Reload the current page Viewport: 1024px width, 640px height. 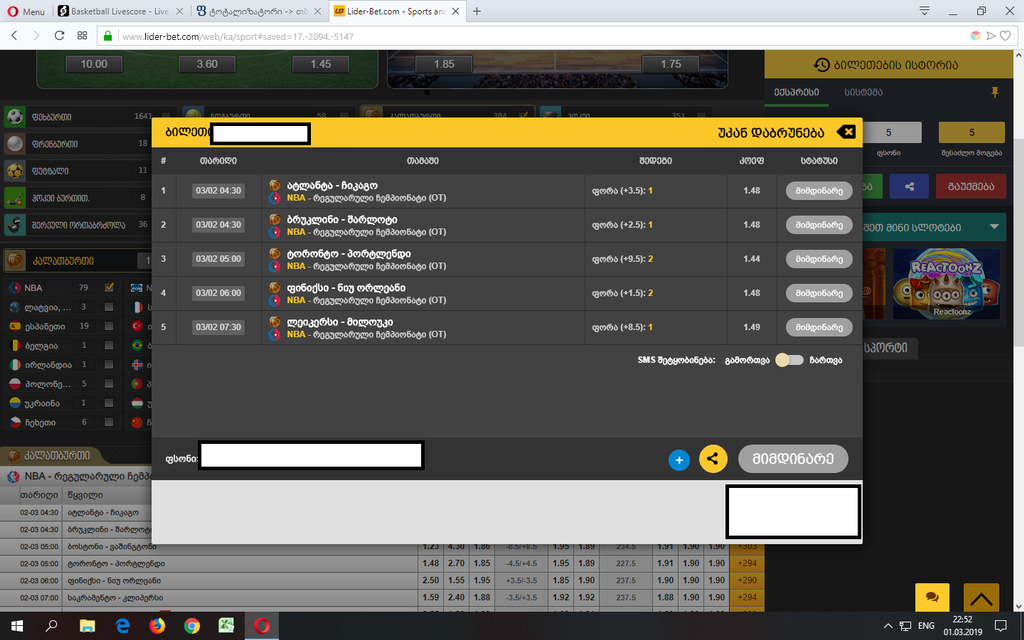59,36
